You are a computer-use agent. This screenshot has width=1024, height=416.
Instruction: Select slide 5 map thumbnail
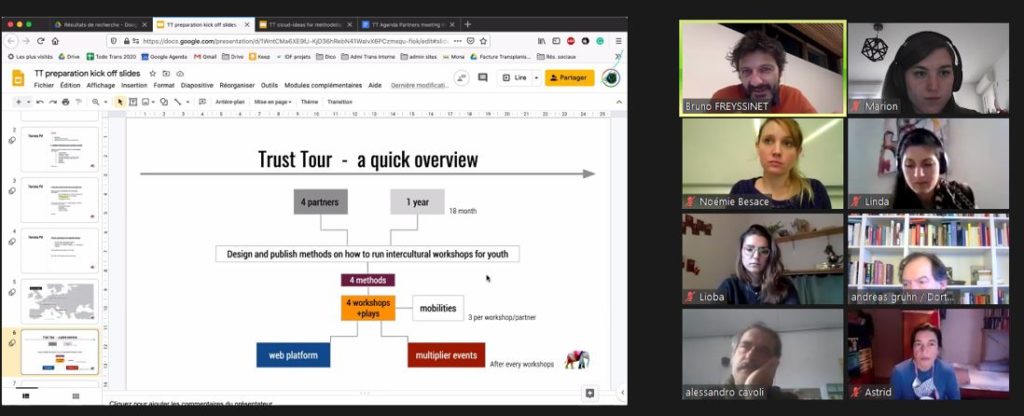[59, 301]
